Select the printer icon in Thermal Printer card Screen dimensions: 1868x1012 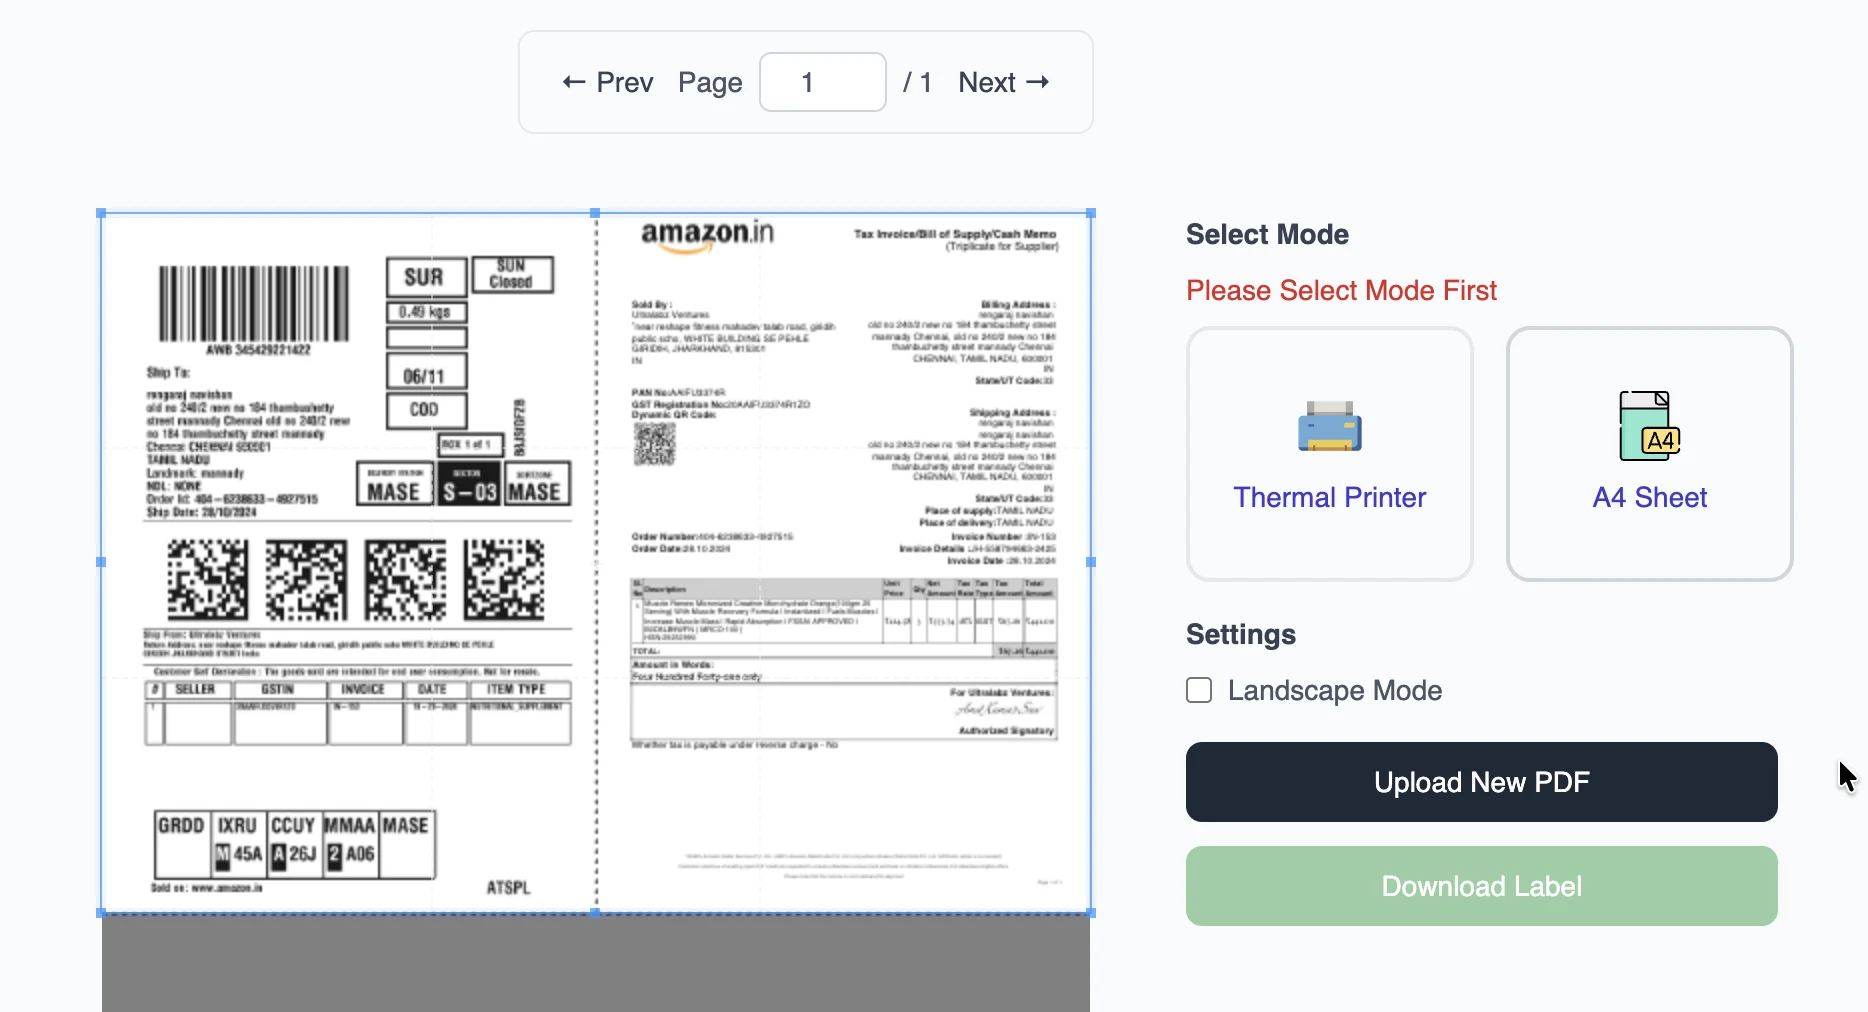coord(1329,427)
